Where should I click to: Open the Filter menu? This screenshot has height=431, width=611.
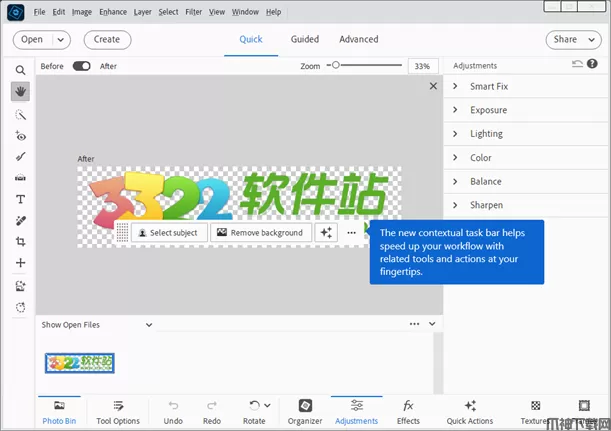point(194,12)
